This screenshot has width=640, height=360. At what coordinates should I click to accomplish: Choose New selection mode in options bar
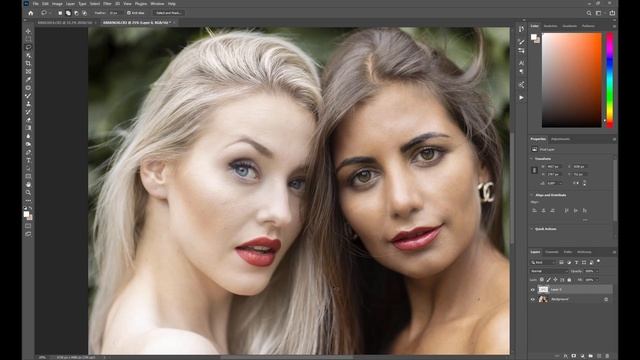click(60, 13)
